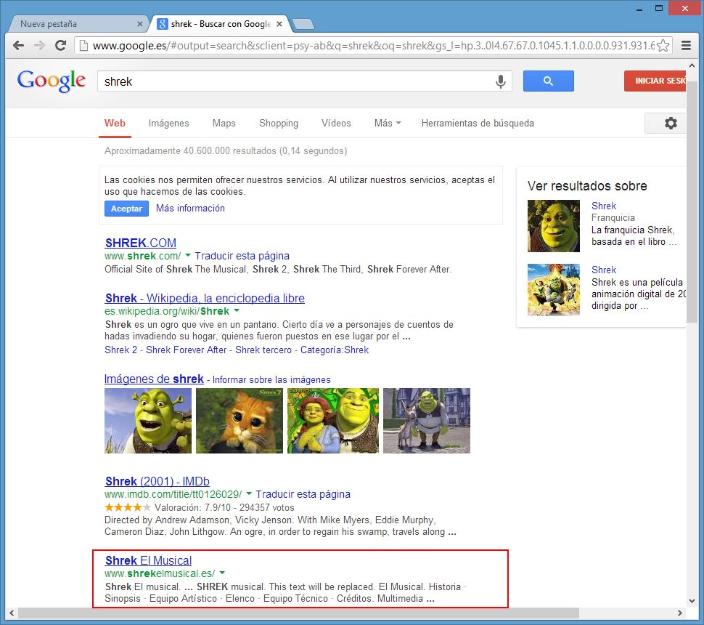Go back with the browser back arrow
Screen dimensions: 704x625
coord(18,45)
